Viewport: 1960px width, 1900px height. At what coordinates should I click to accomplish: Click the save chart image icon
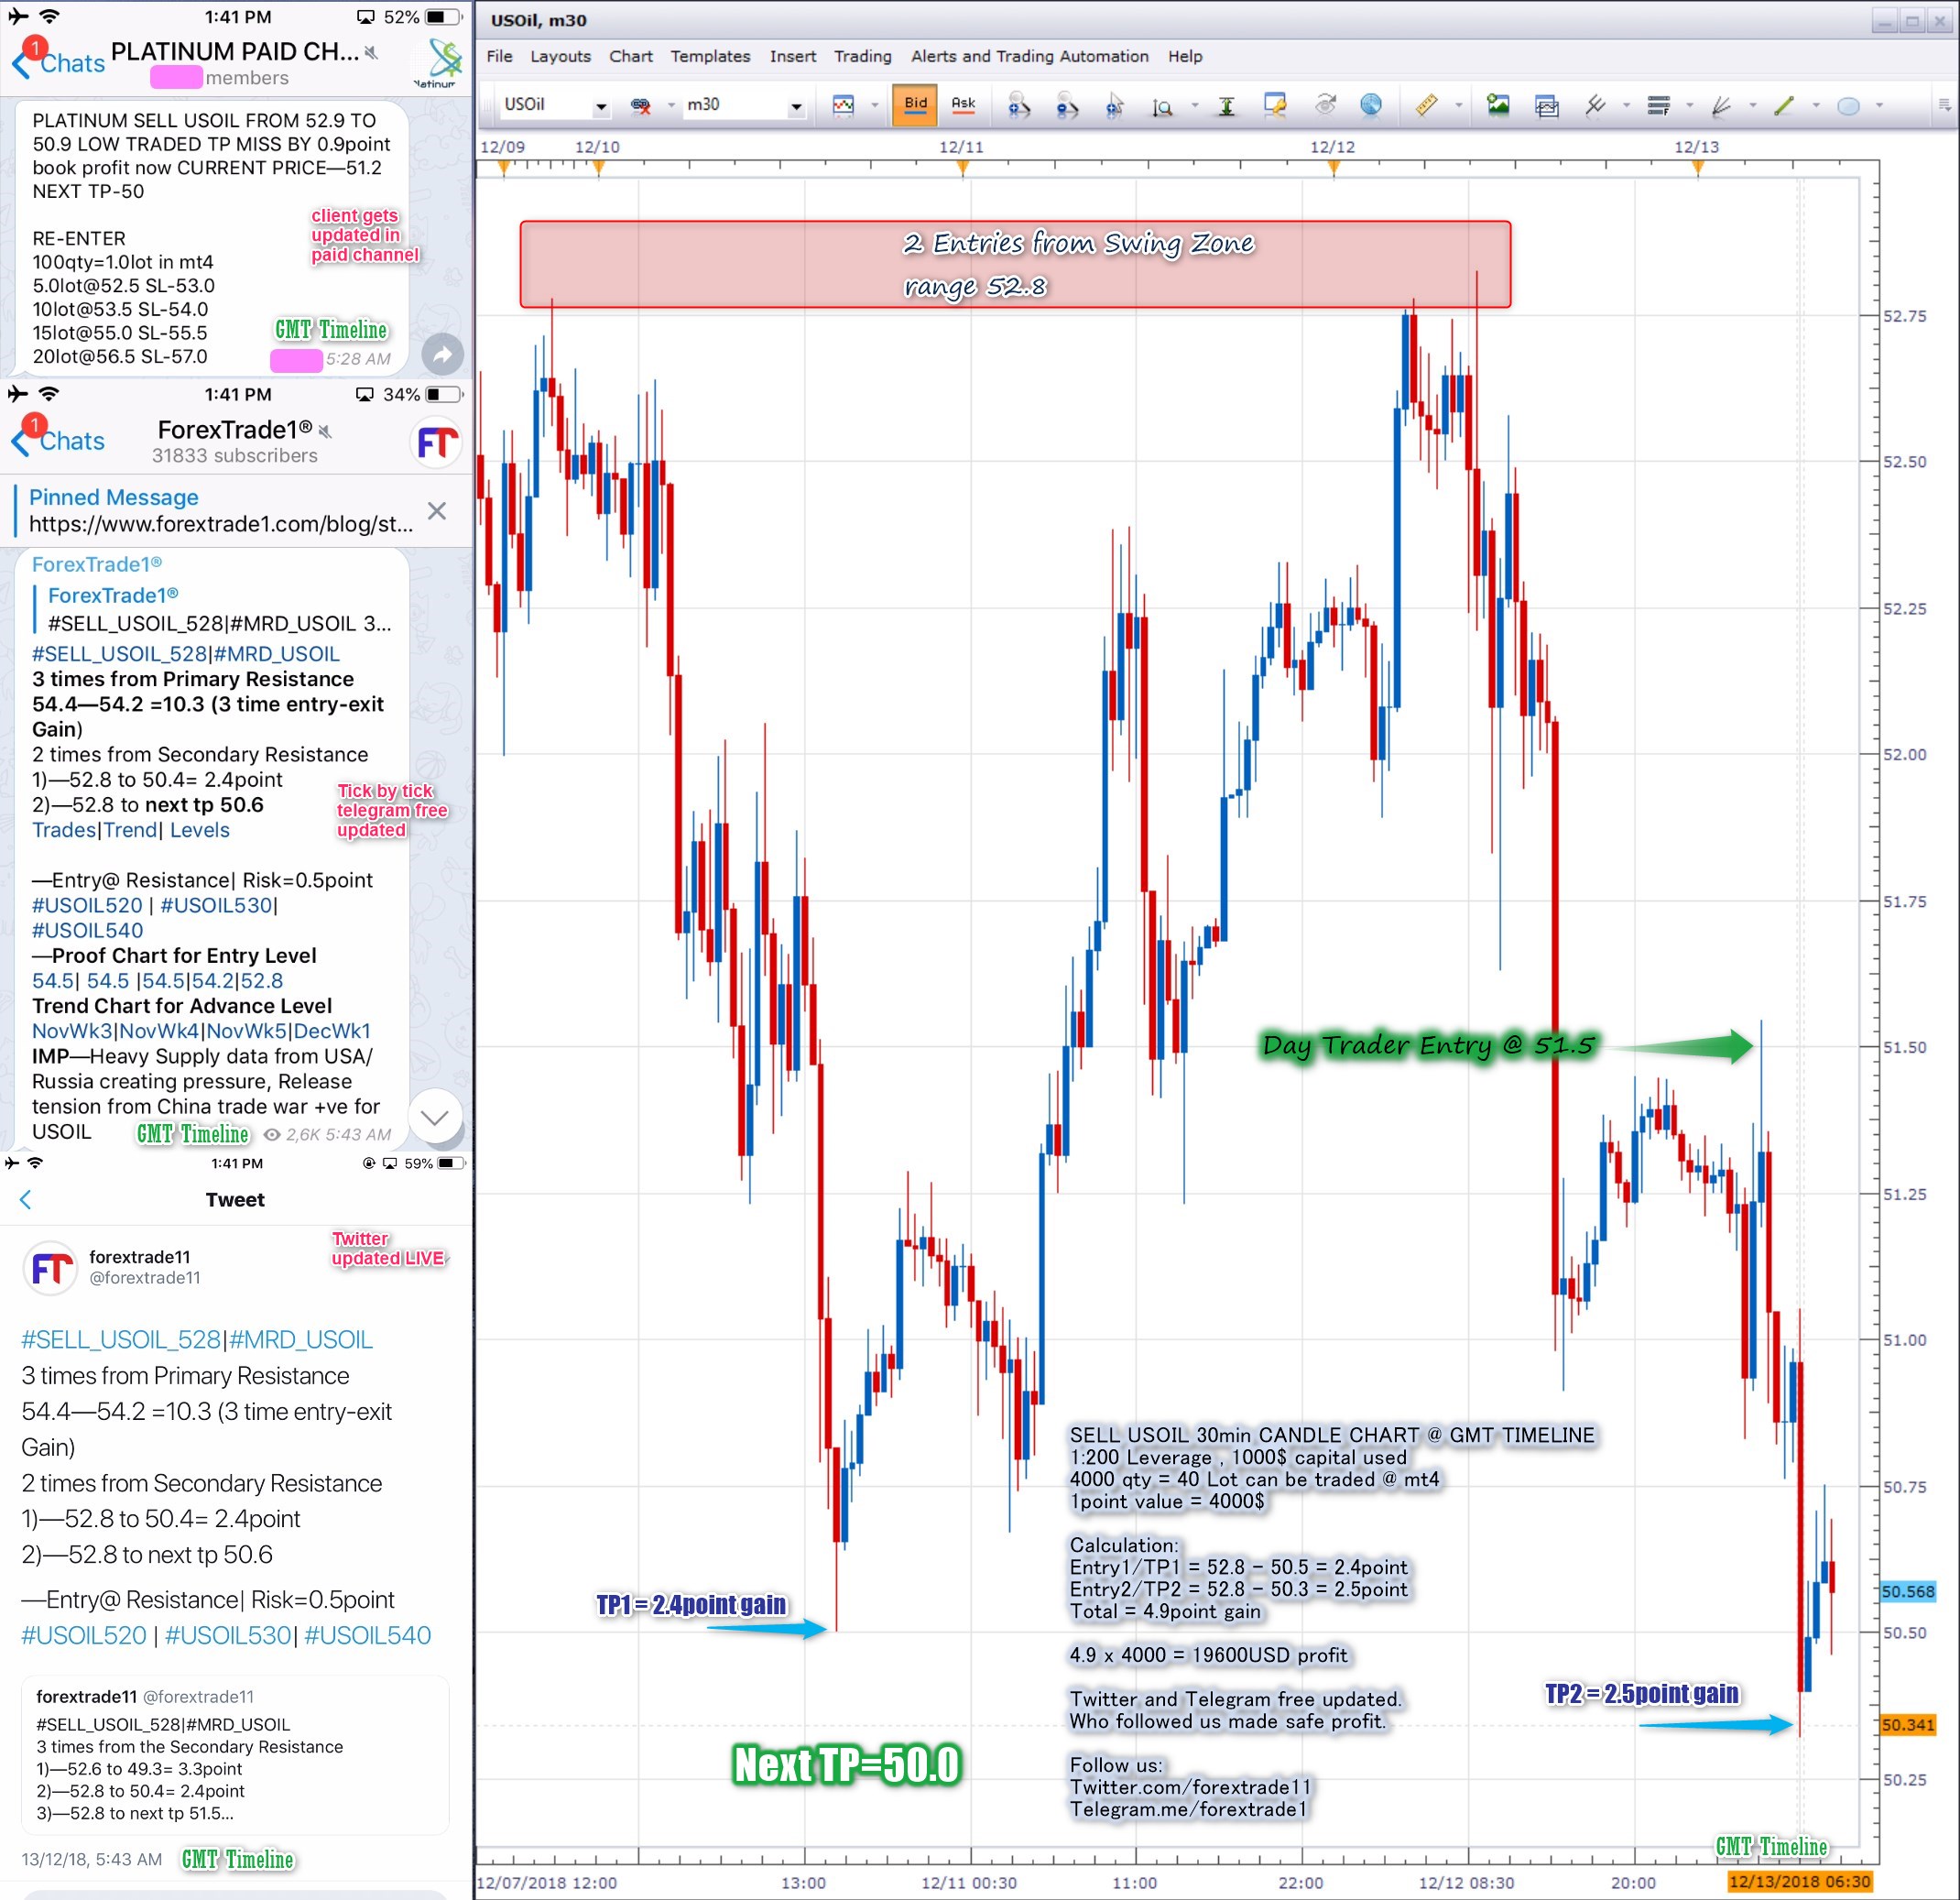1498,104
